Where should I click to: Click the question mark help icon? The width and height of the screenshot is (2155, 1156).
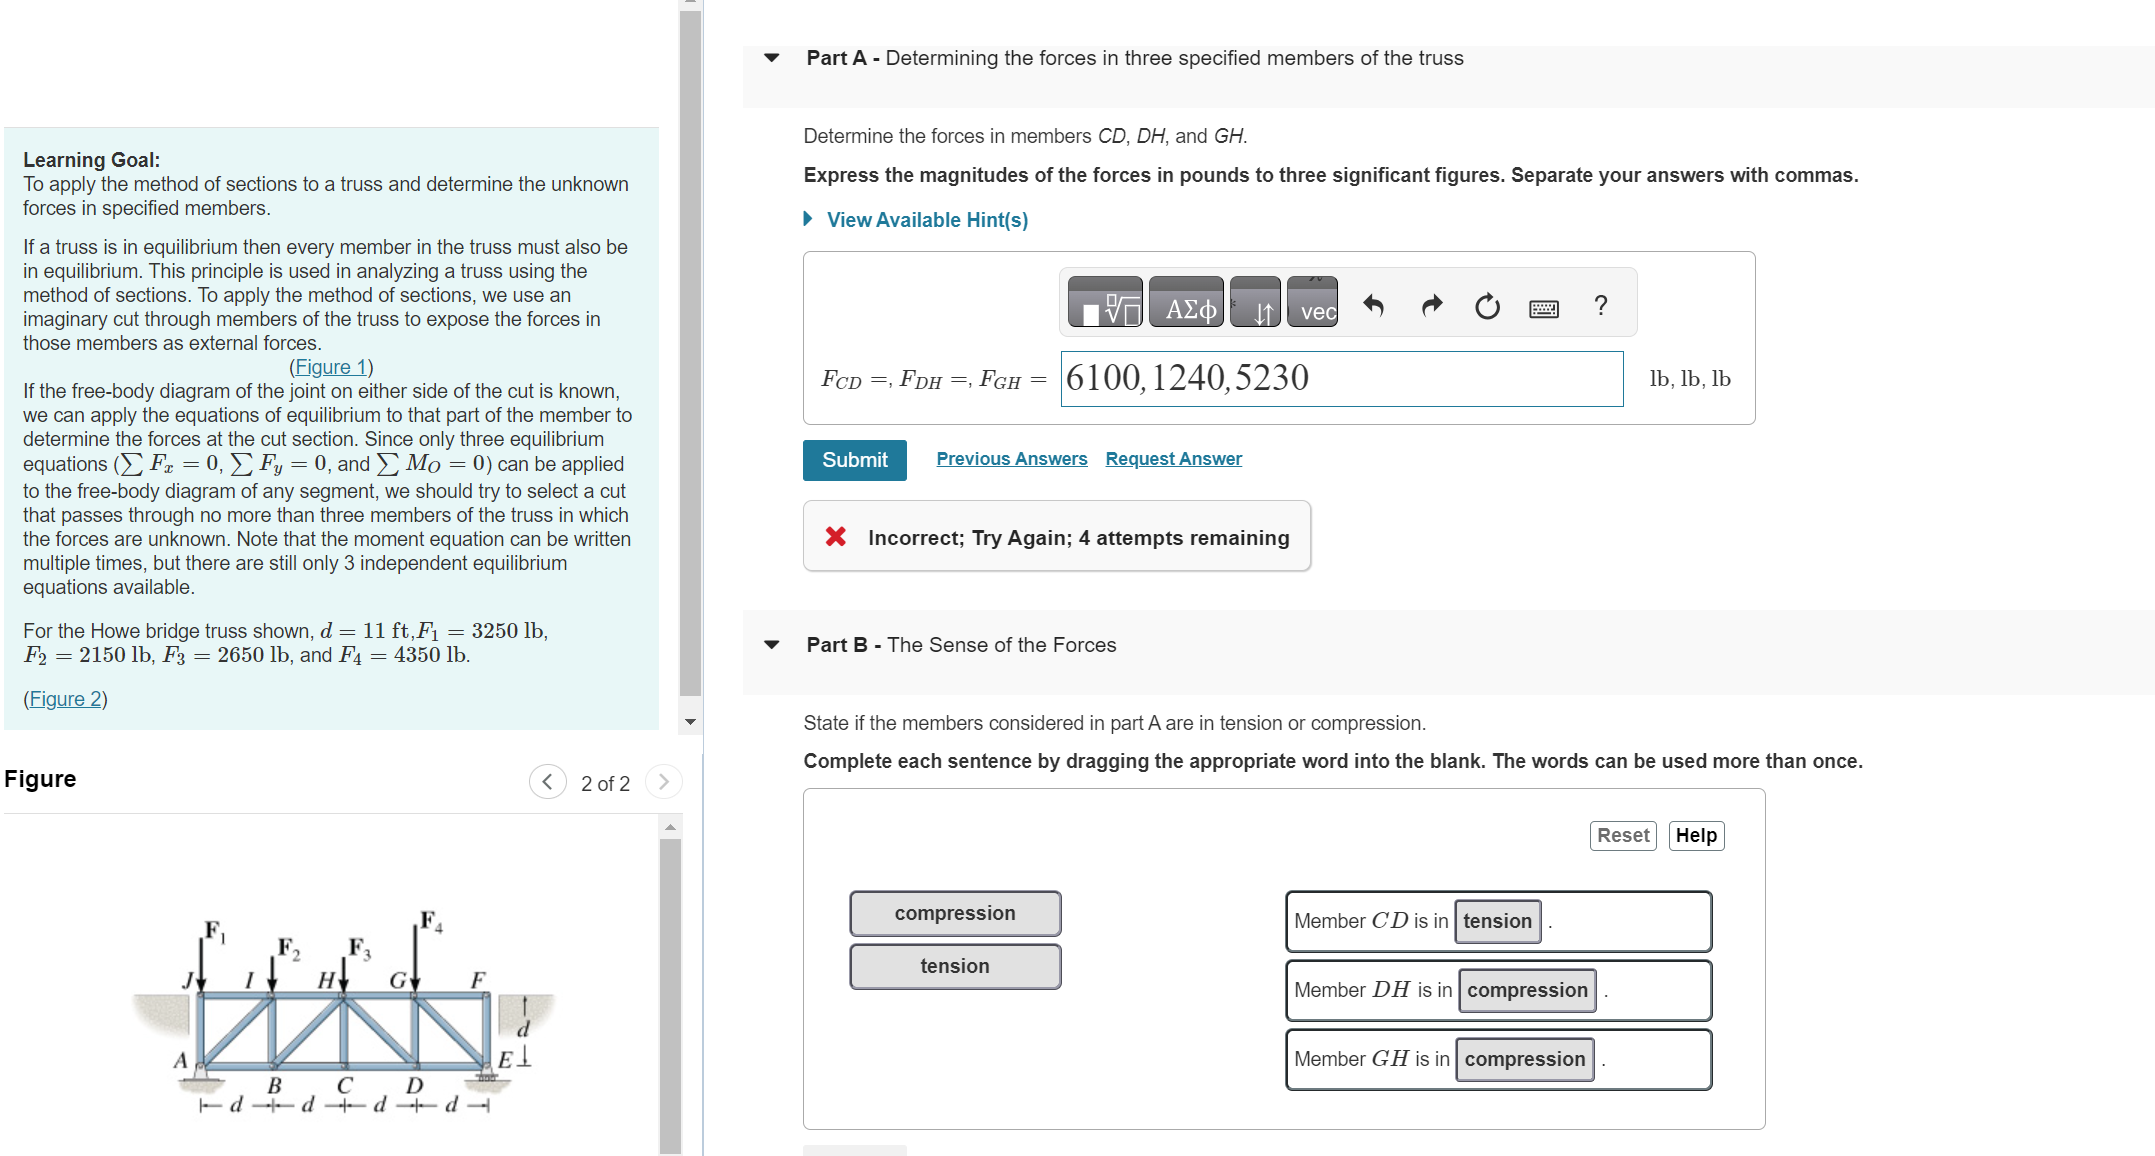[x=1601, y=306]
